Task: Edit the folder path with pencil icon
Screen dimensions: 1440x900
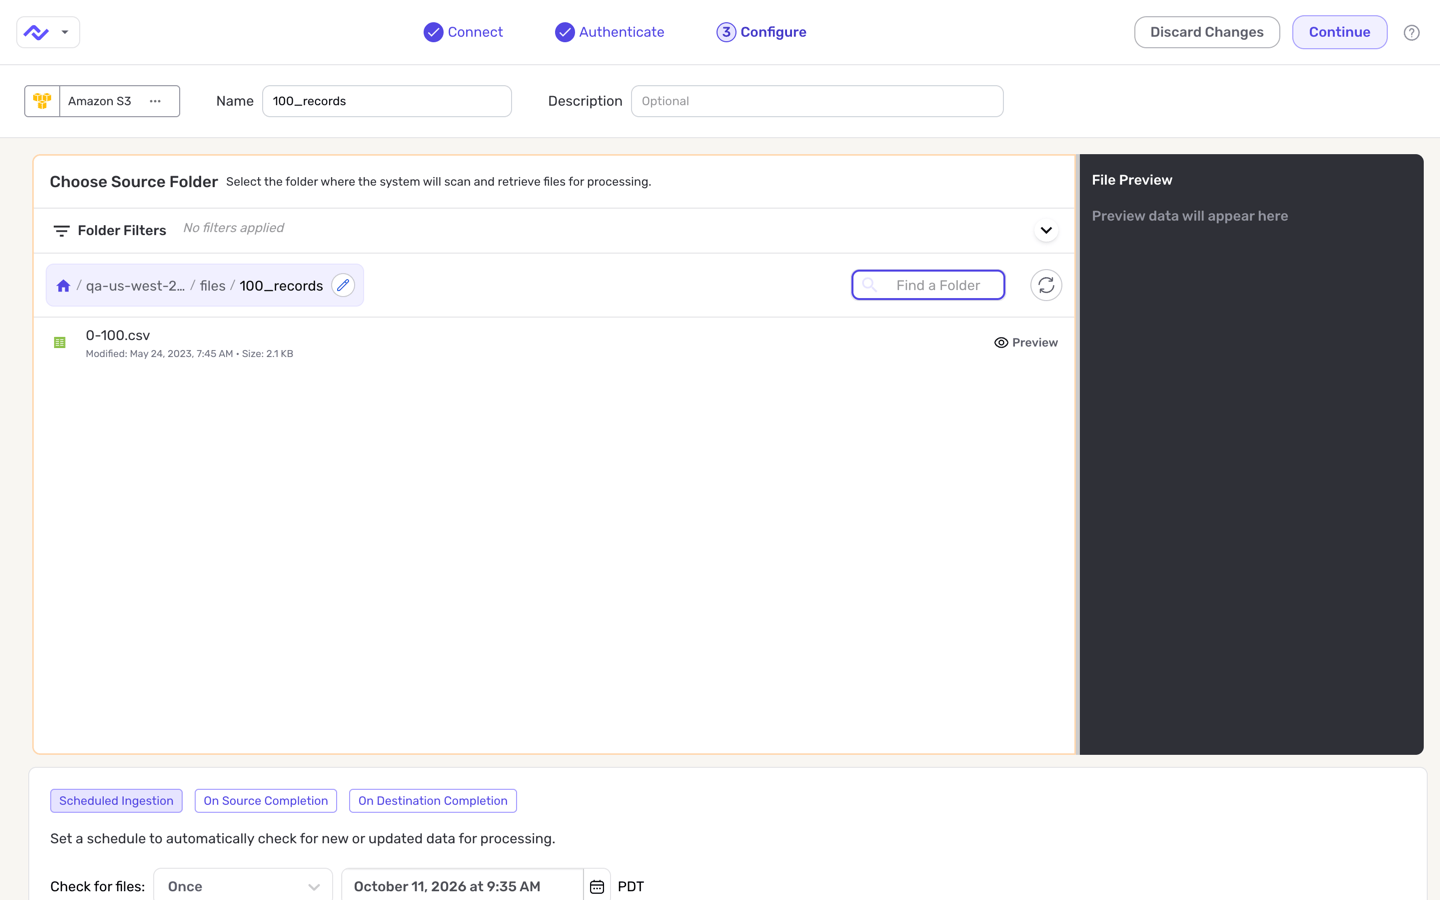Action: [343, 285]
